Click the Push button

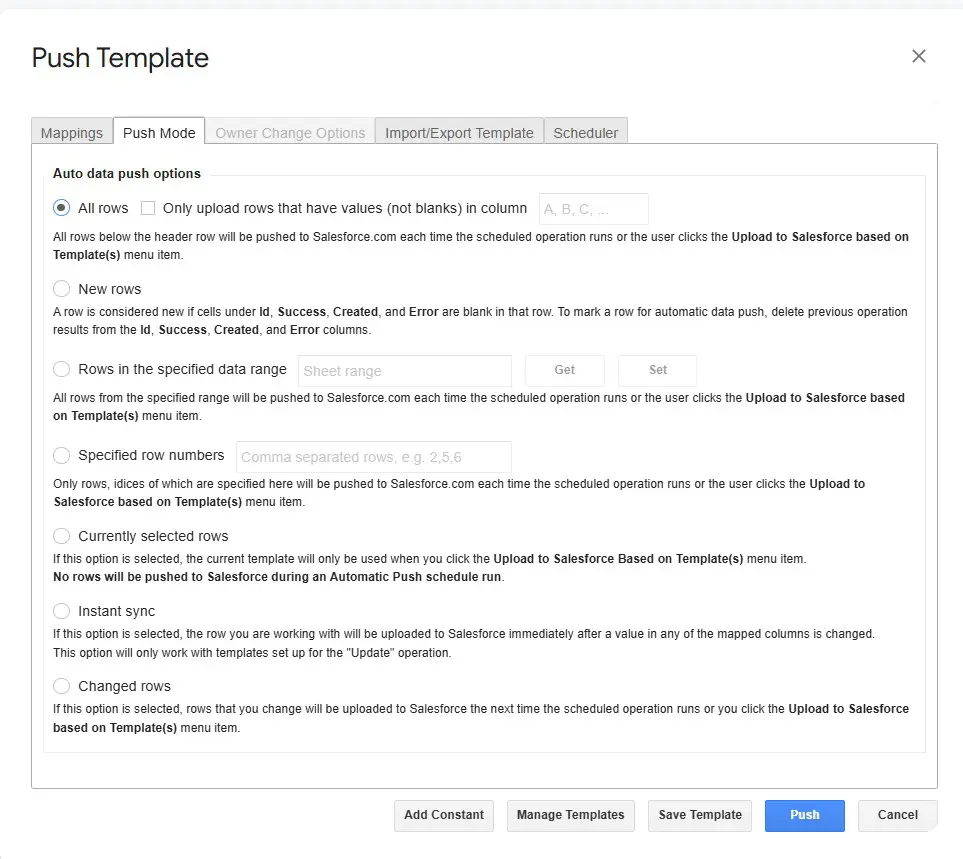(804, 815)
